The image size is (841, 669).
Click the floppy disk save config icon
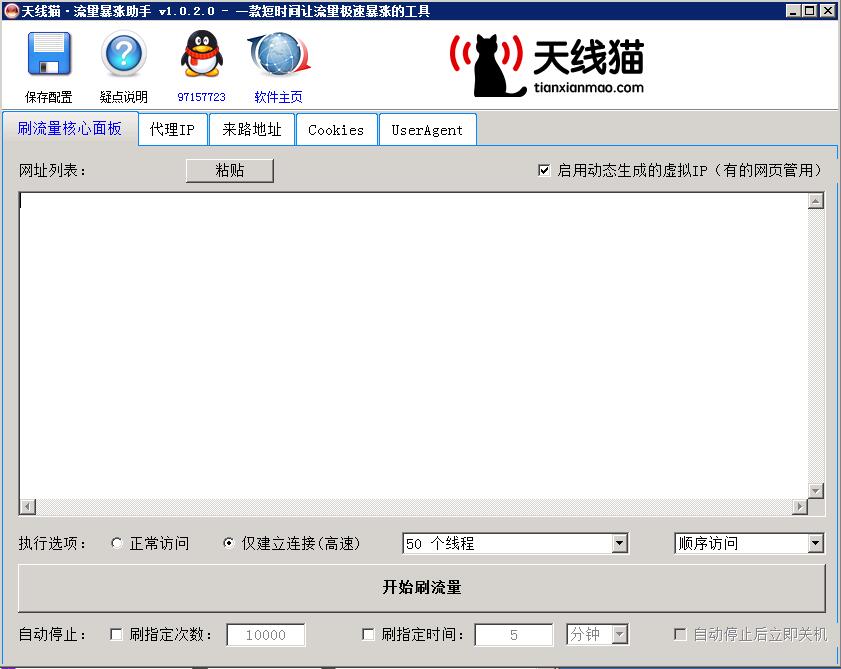[49, 54]
